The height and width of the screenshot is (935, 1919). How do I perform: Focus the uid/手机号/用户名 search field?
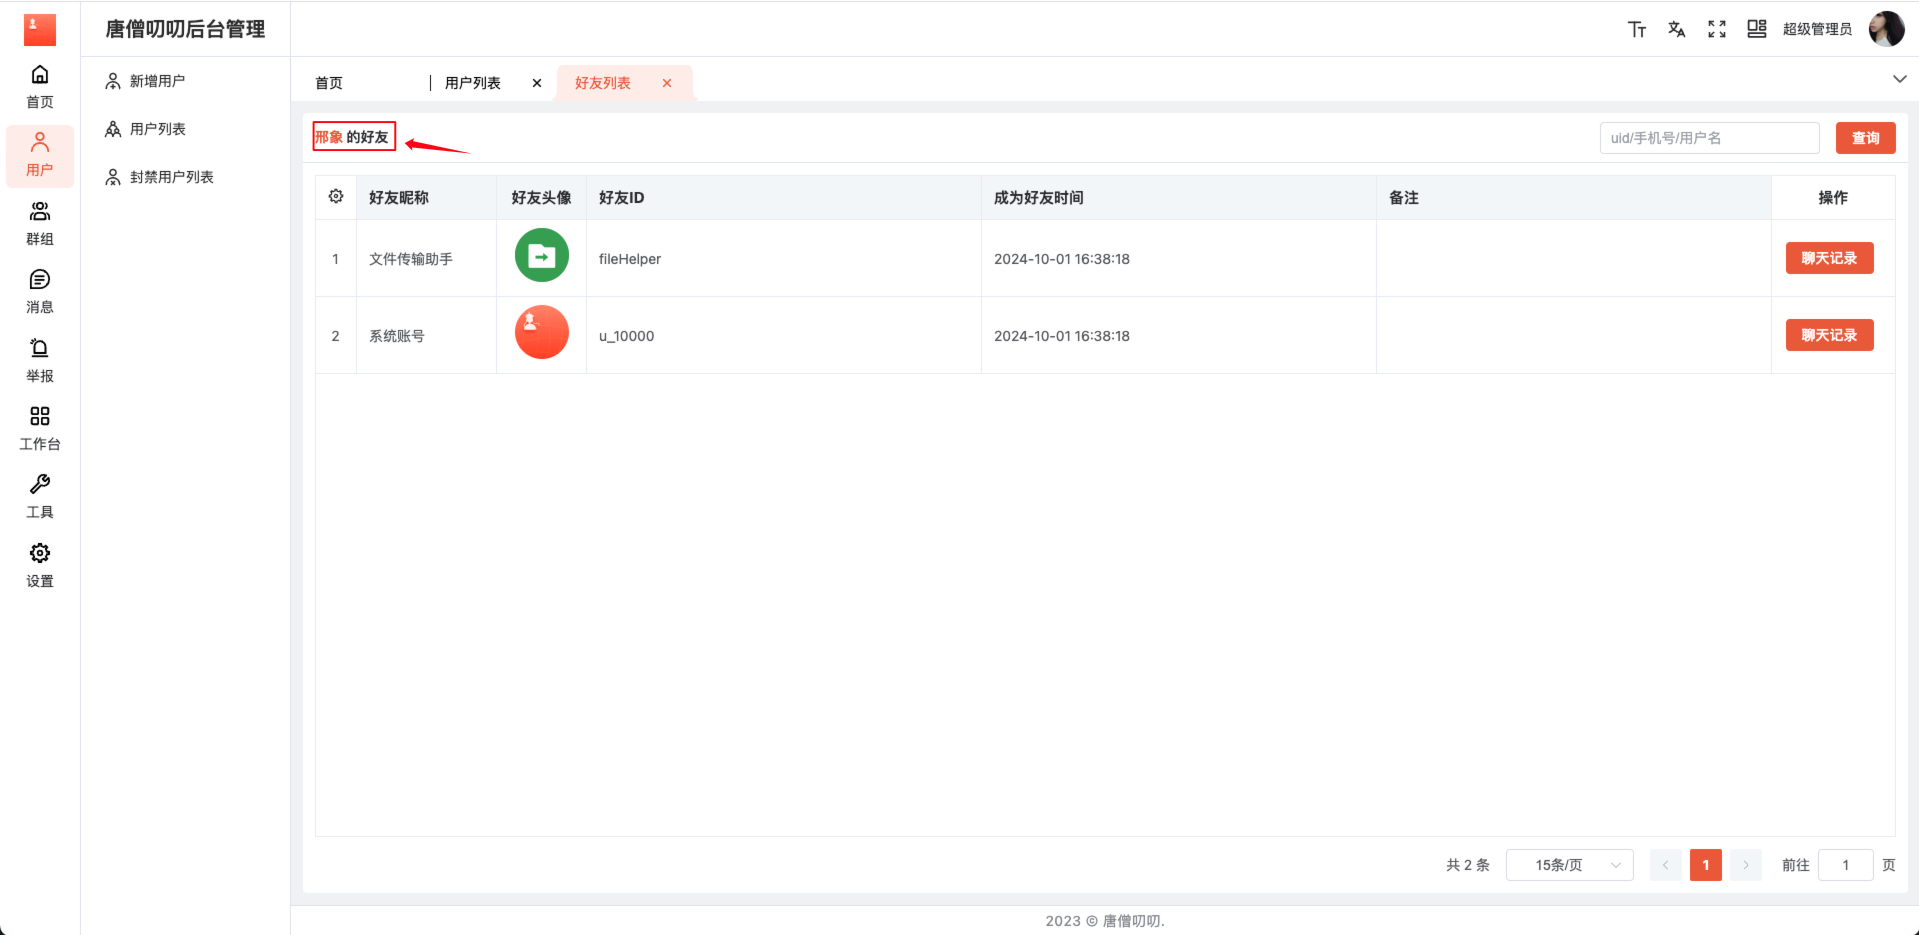tap(1709, 138)
